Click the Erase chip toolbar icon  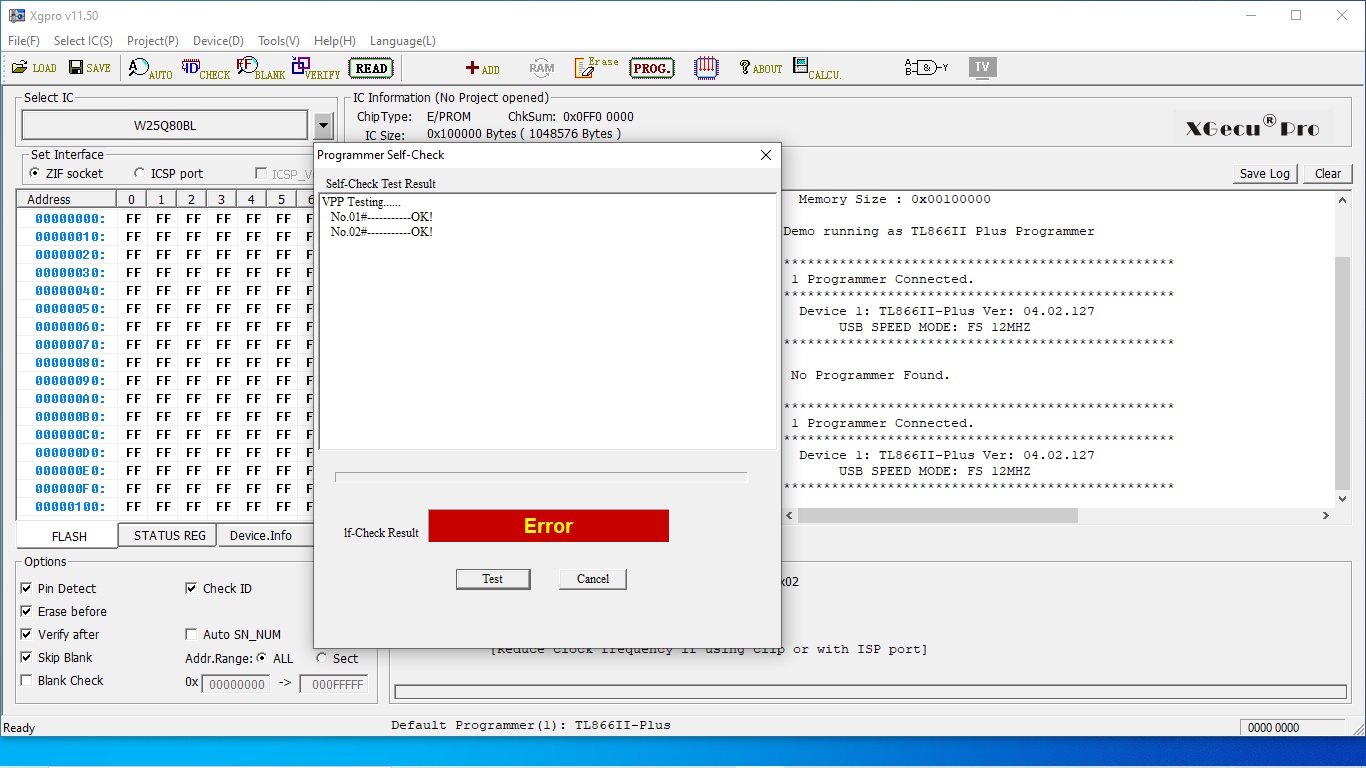[596, 68]
